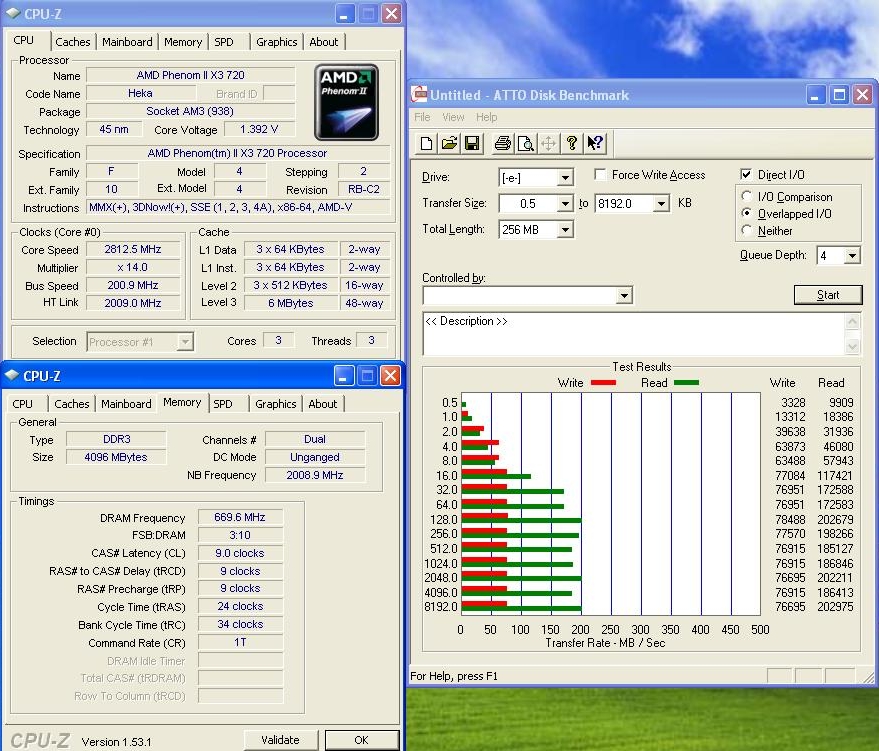Click the green Read legend swatch
This screenshot has height=751, width=879.
[686, 383]
